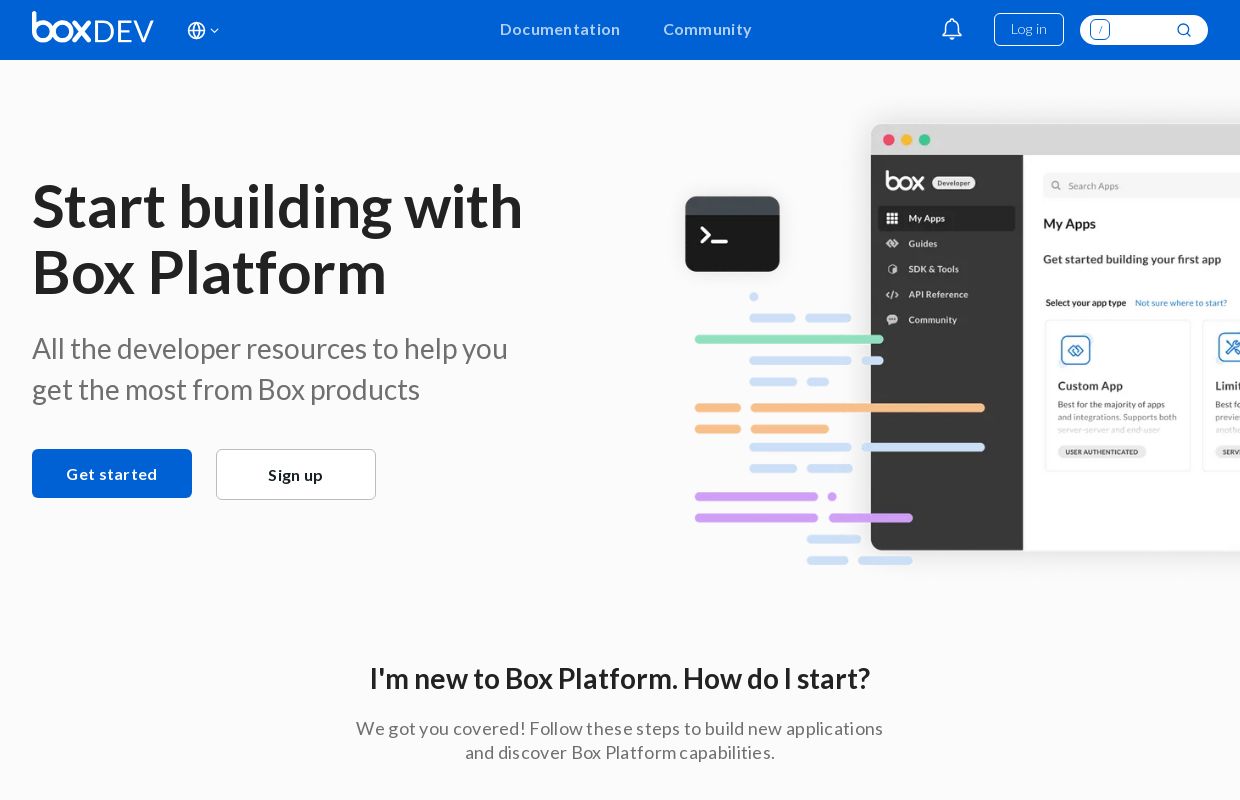Click the slash shortcut key icon in search

[1100, 30]
